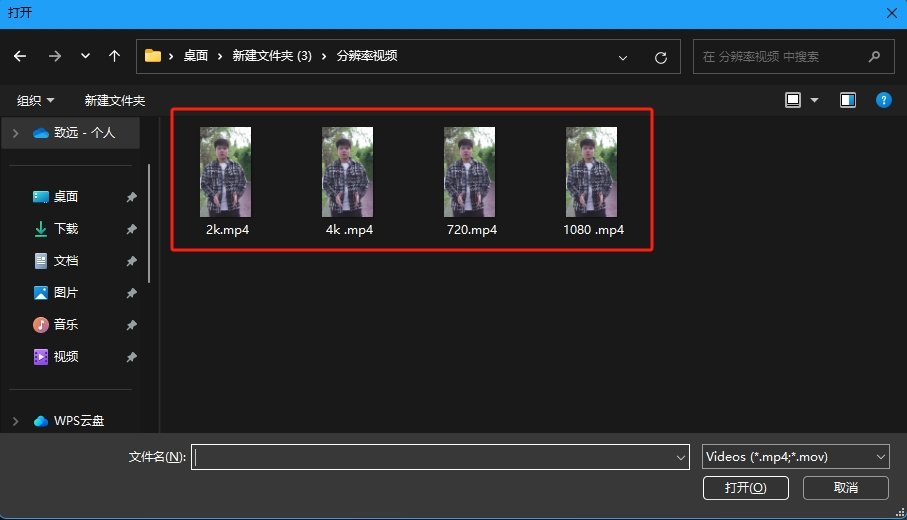Click the 文件名 input field

[435, 457]
